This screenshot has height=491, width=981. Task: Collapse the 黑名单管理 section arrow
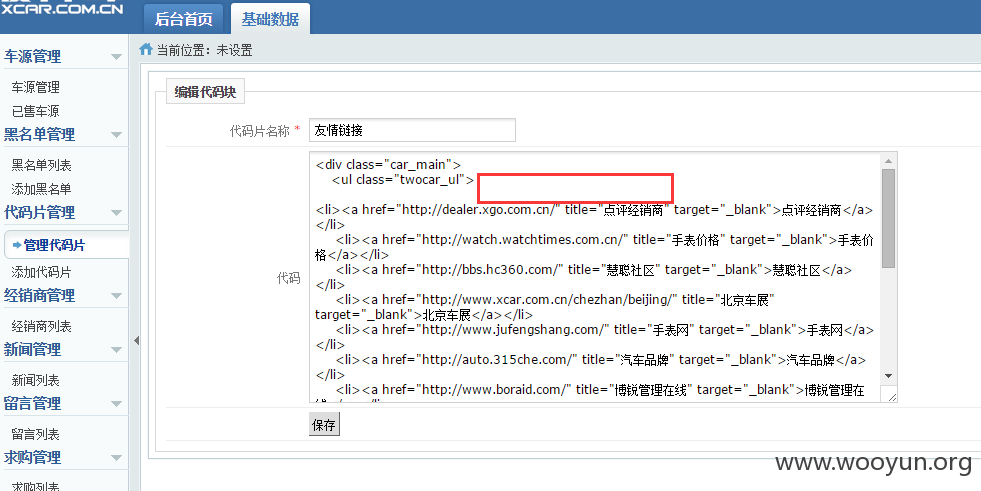coord(116,134)
